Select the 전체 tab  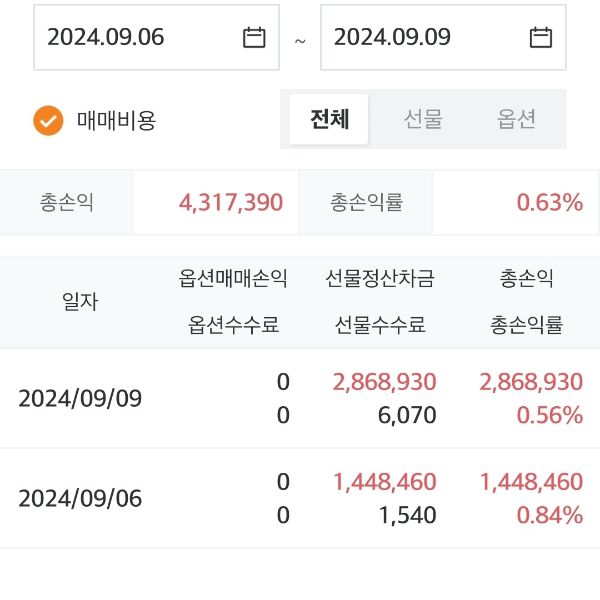point(329,120)
